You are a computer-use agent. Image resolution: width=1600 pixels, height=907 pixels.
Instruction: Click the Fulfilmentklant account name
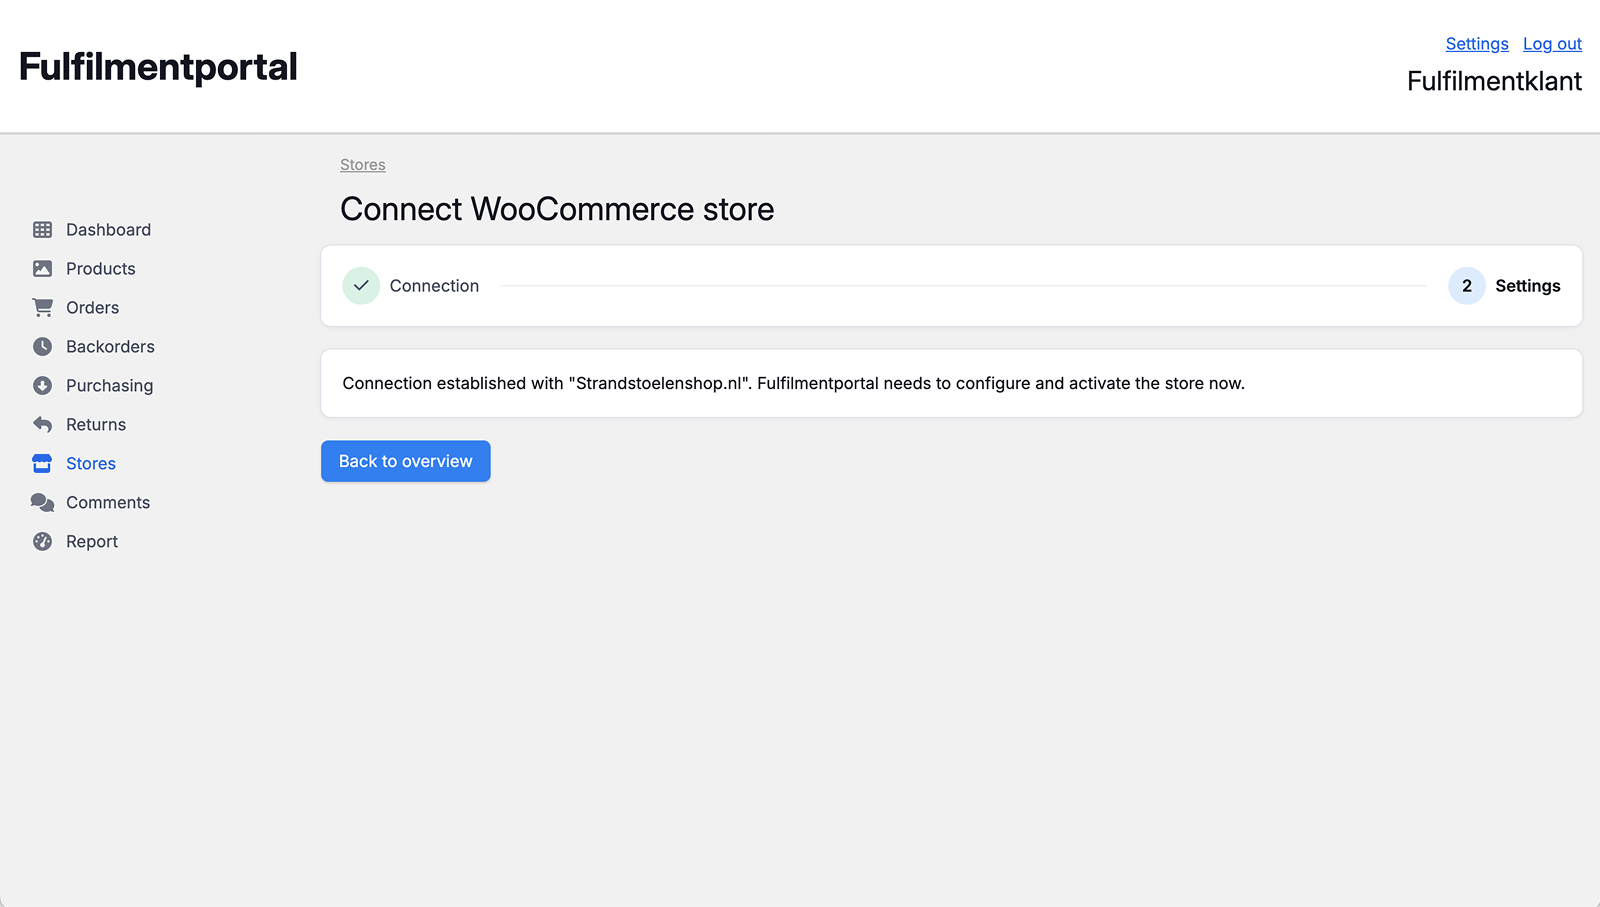pos(1494,81)
